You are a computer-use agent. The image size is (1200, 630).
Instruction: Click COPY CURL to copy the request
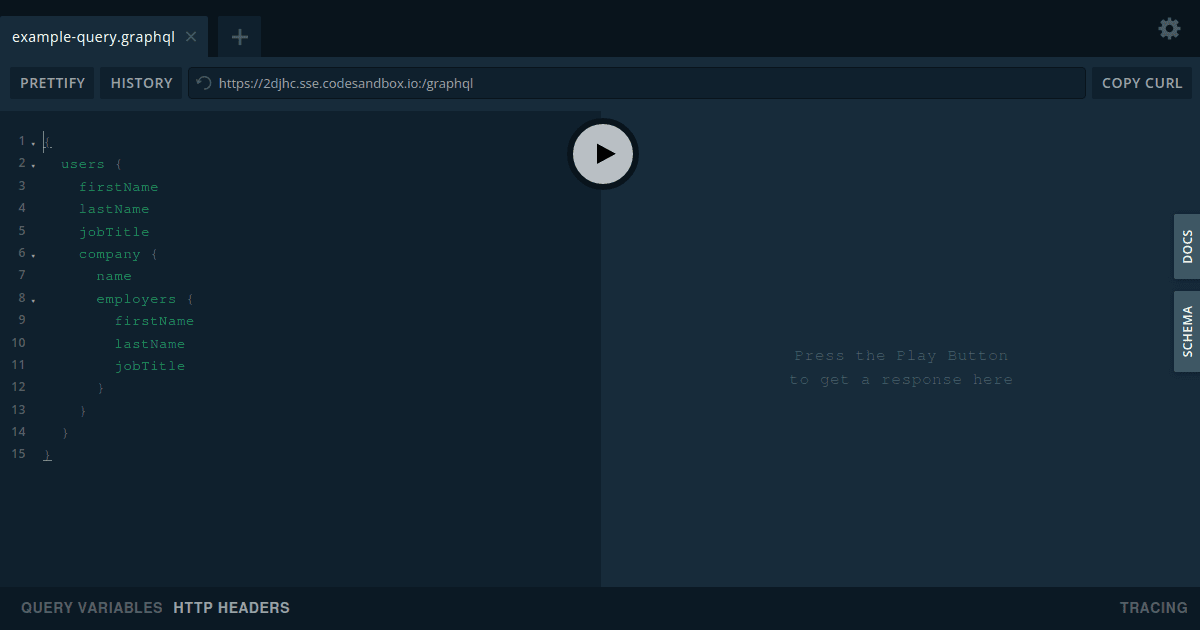pyautogui.click(x=1141, y=83)
